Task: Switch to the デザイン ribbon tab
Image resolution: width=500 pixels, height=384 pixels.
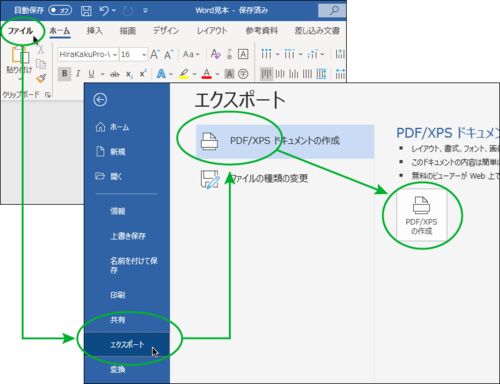Action: point(166,31)
